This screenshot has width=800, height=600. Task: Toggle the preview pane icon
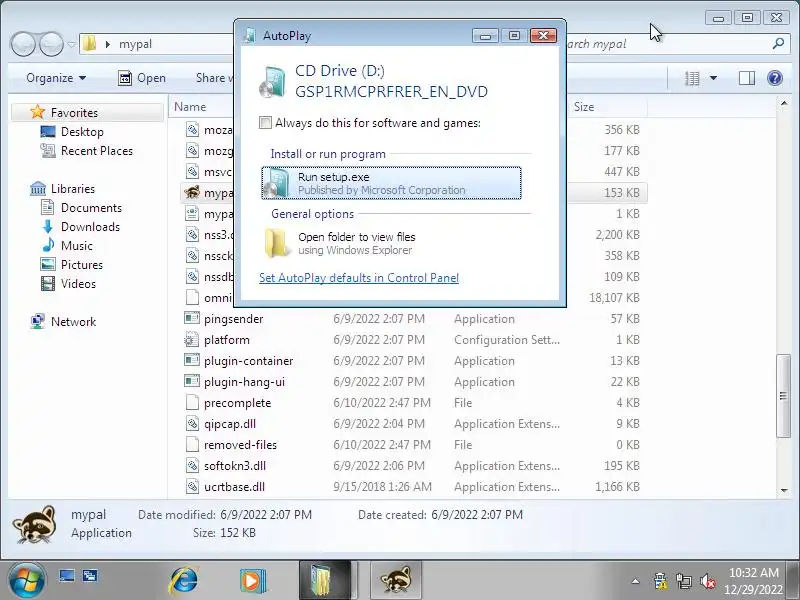tap(747, 78)
